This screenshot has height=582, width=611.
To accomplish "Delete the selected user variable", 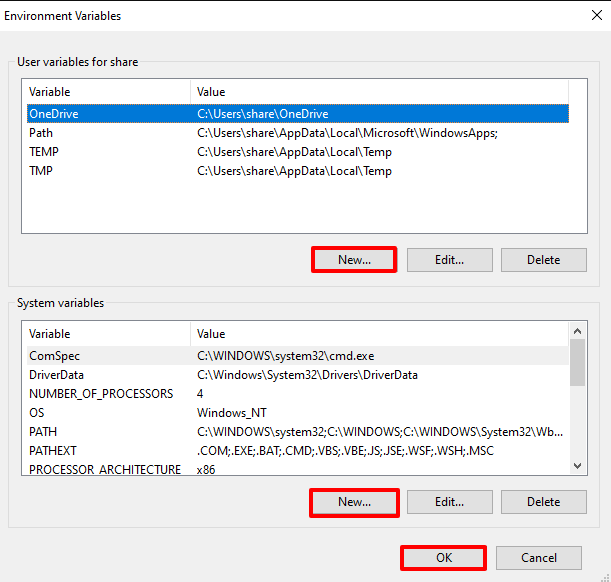I will (x=544, y=260).
